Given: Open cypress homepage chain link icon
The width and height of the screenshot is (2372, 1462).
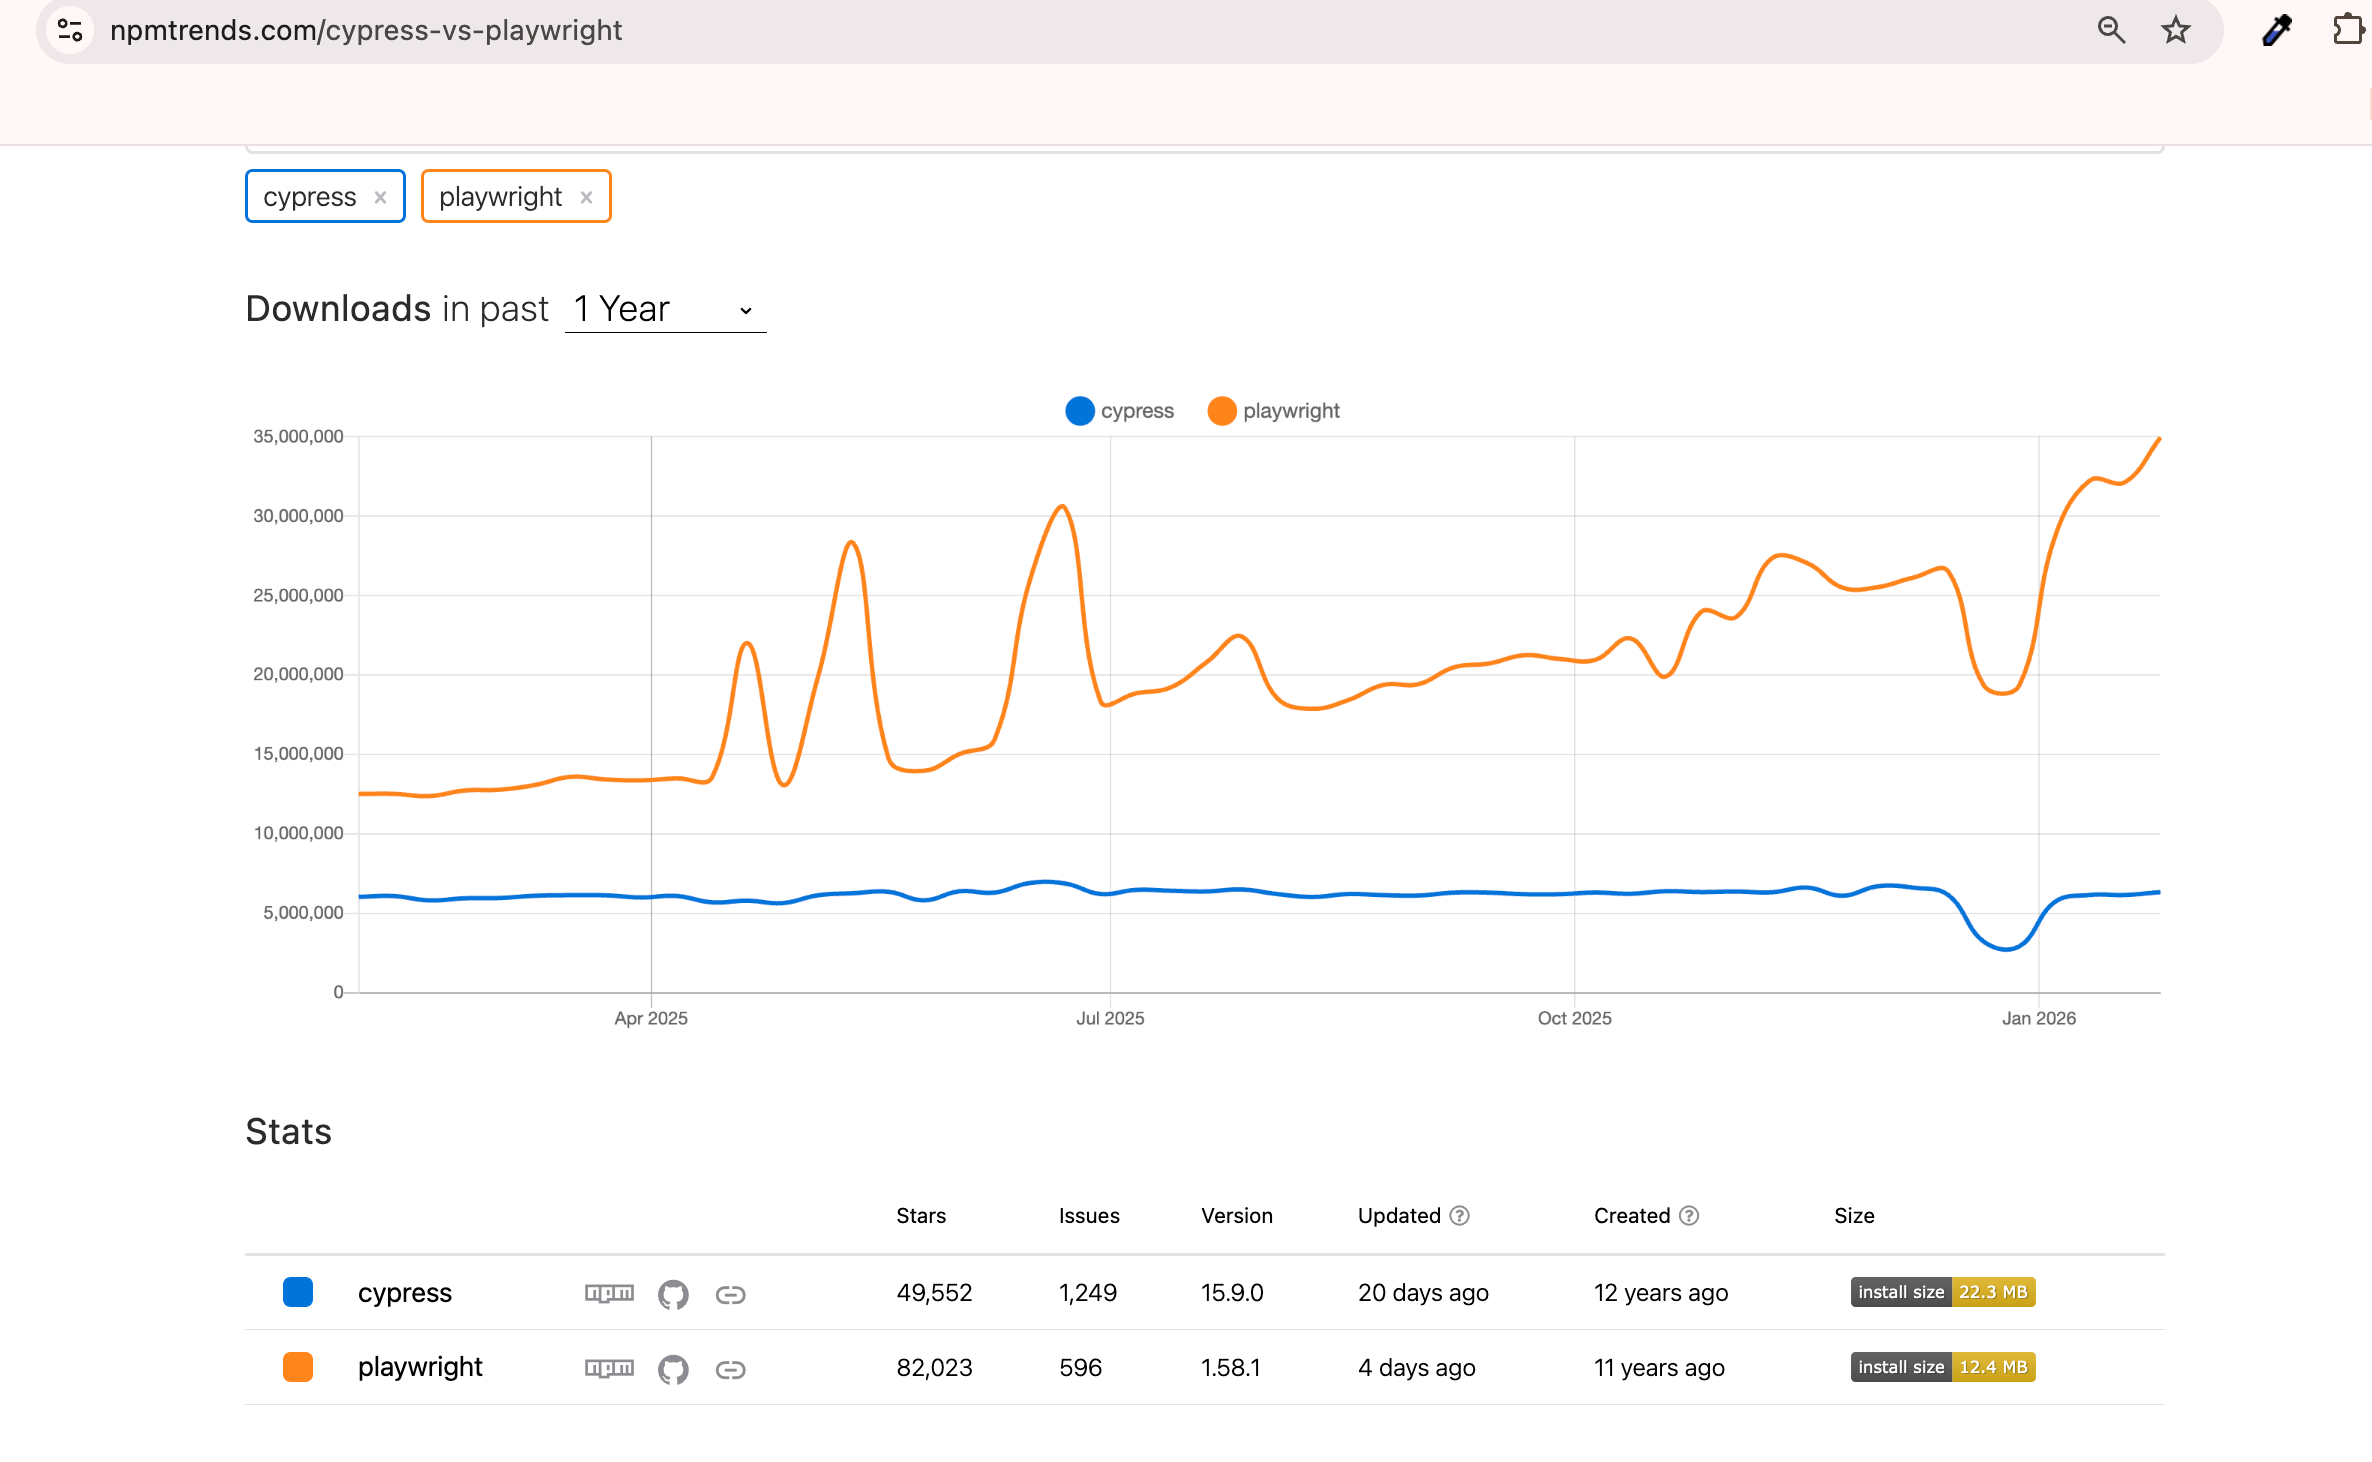Looking at the screenshot, I should (731, 1295).
